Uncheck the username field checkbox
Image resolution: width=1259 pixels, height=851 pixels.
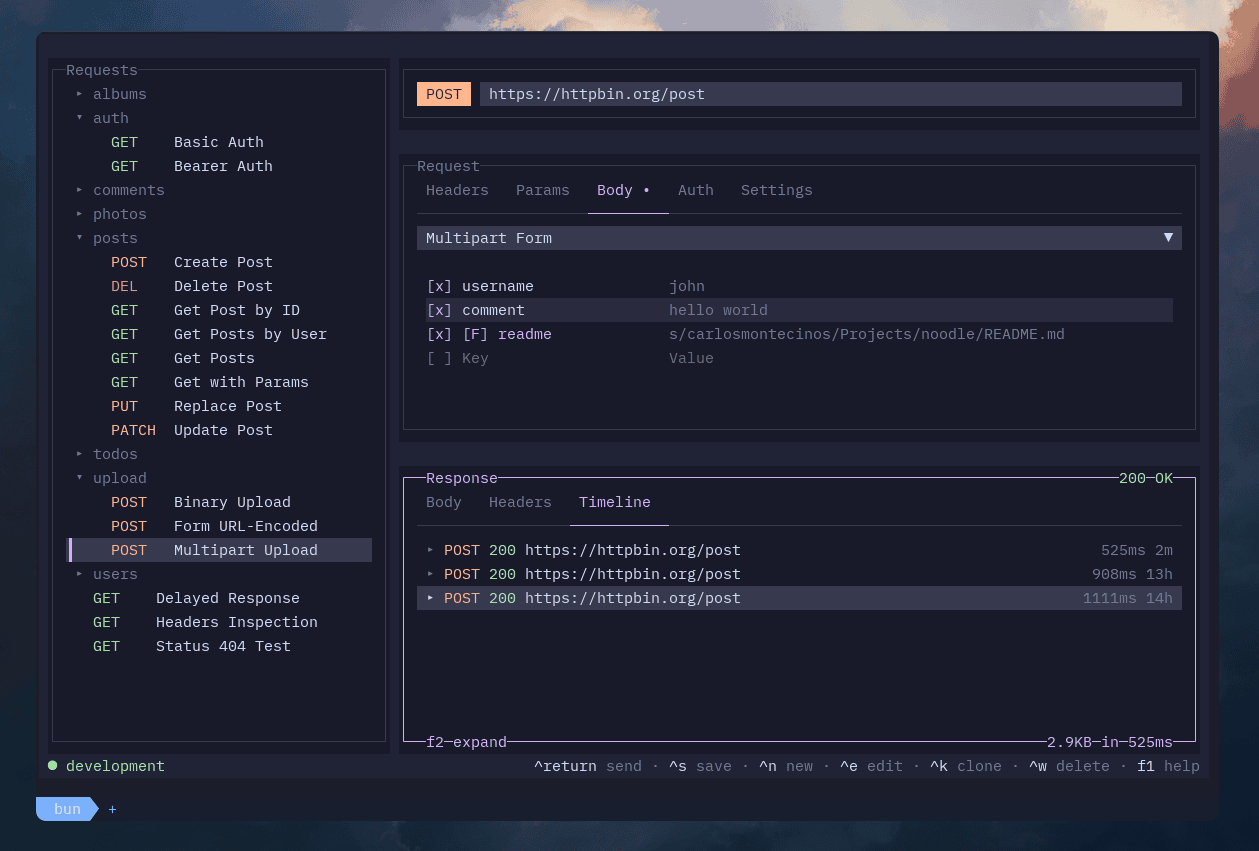coord(439,286)
